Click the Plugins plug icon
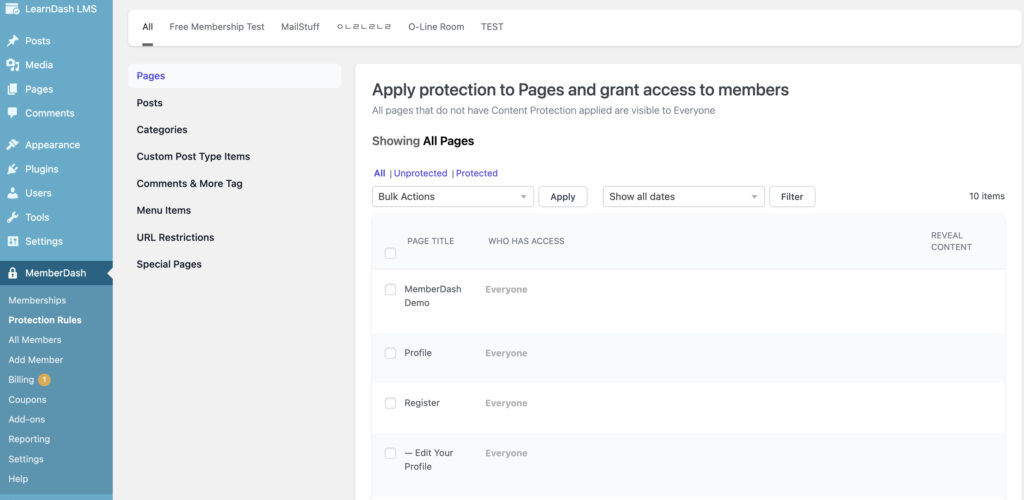The image size is (1024, 500). (x=12, y=169)
